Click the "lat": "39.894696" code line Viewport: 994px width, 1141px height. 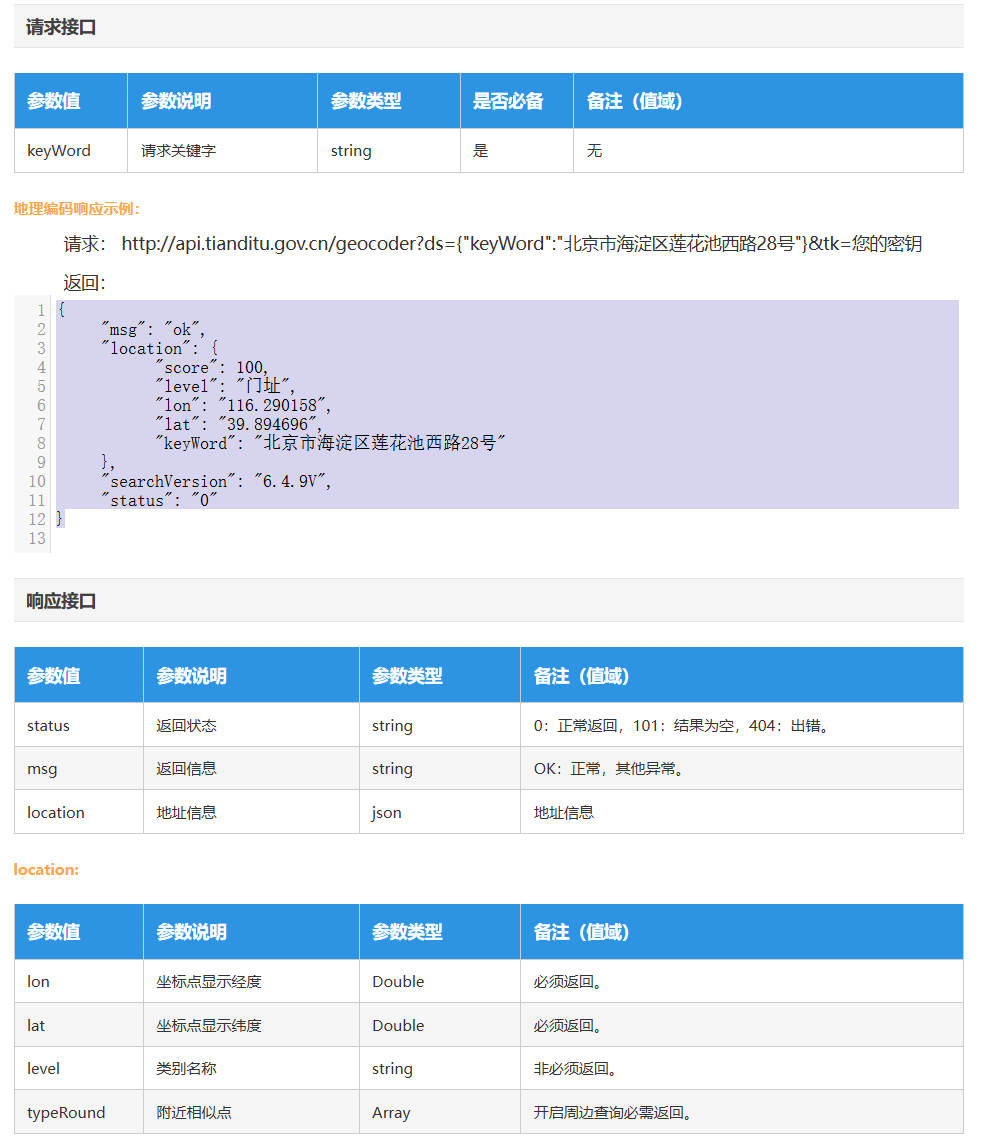click(239, 424)
